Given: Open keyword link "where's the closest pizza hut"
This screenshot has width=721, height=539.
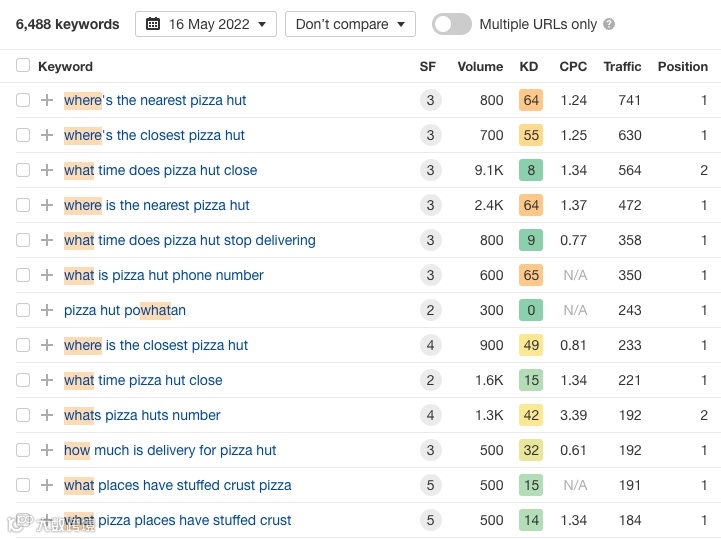Looking at the screenshot, I should (154, 135).
